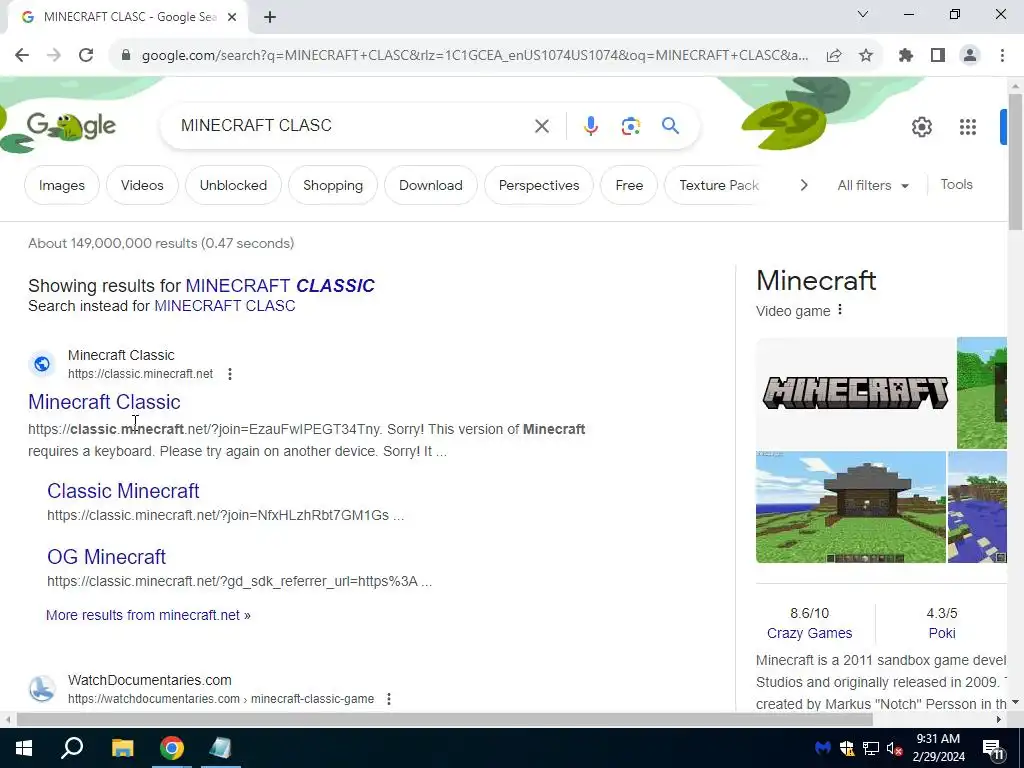Open More results from minecraft.net
The height and width of the screenshot is (768, 1024).
coord(148,615)
